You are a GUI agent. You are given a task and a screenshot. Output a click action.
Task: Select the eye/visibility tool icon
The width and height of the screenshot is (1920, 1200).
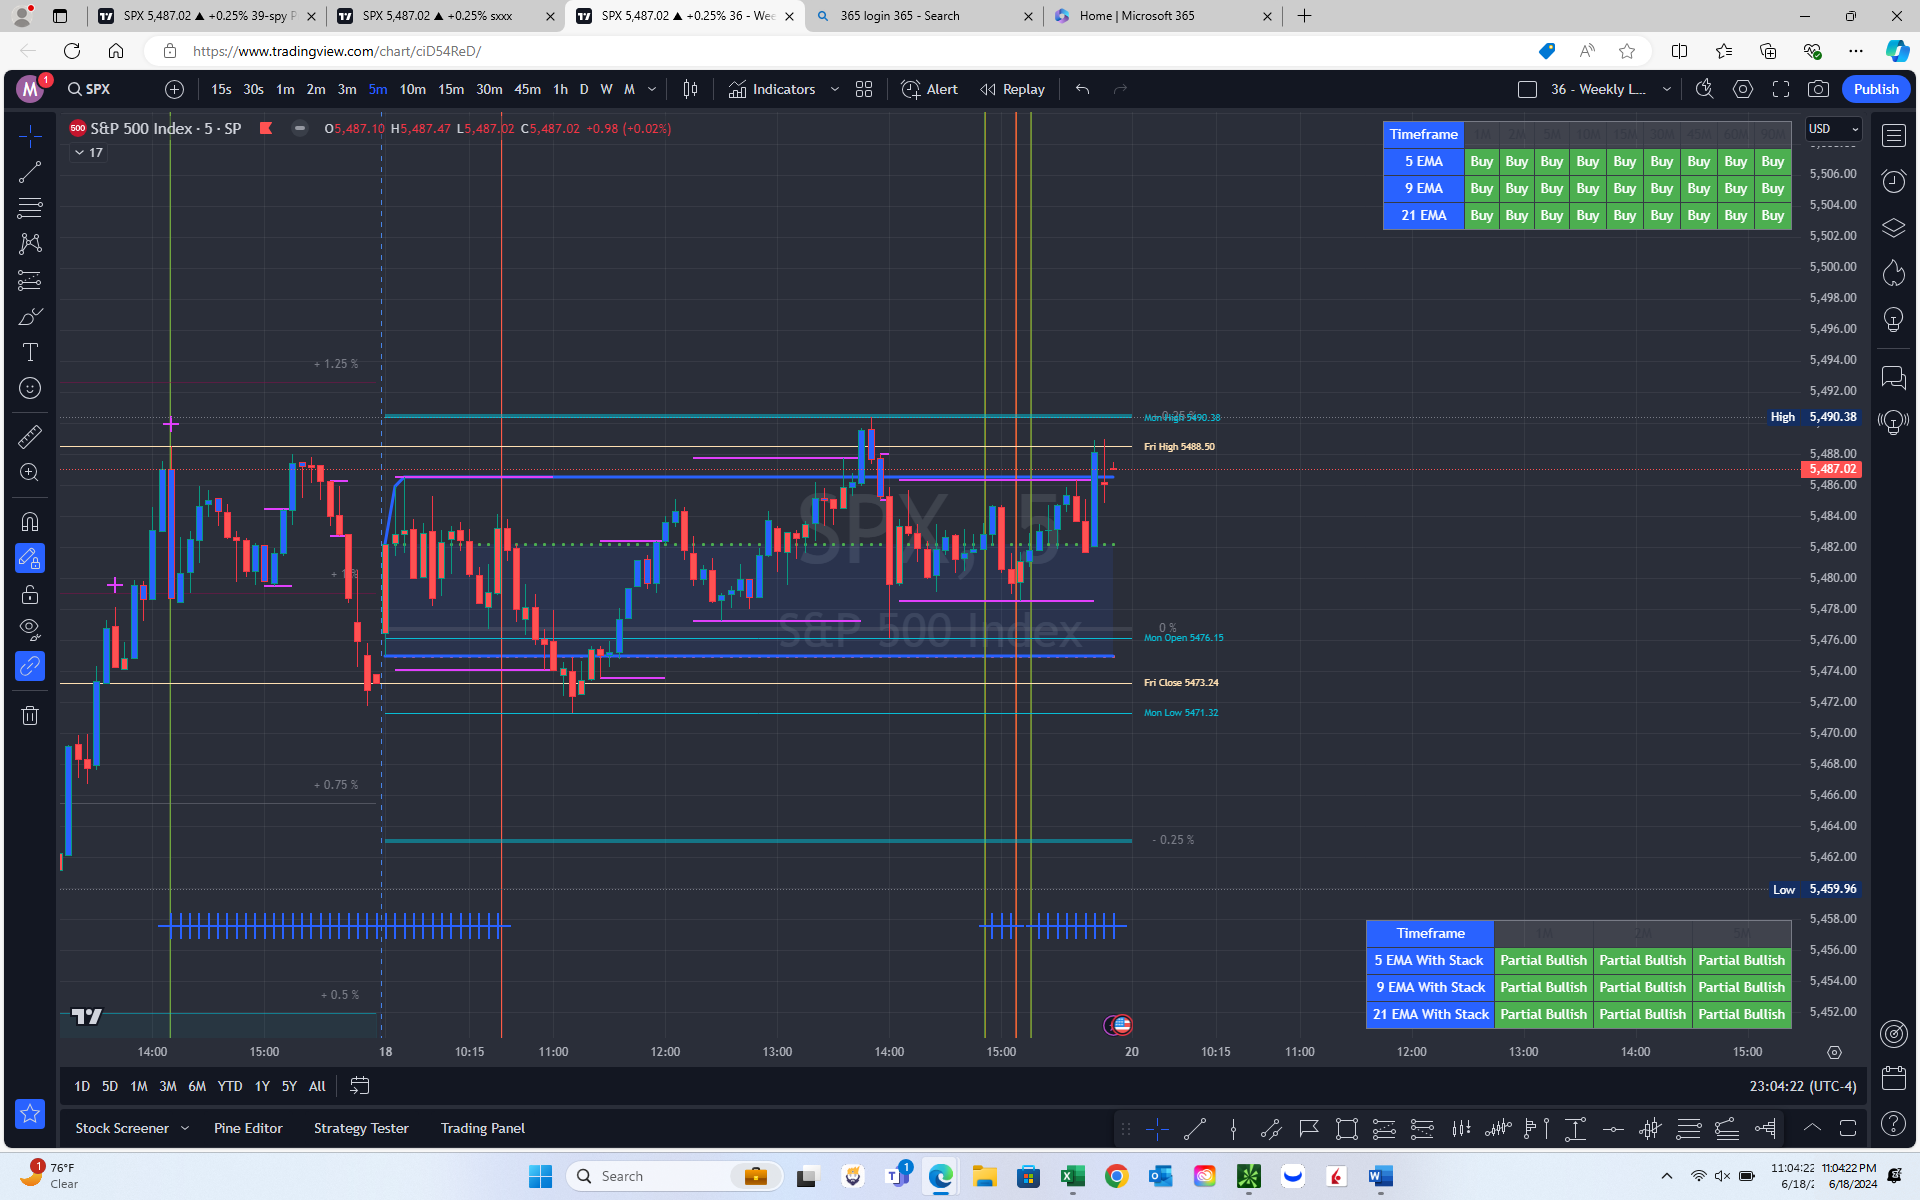point(30,630)
